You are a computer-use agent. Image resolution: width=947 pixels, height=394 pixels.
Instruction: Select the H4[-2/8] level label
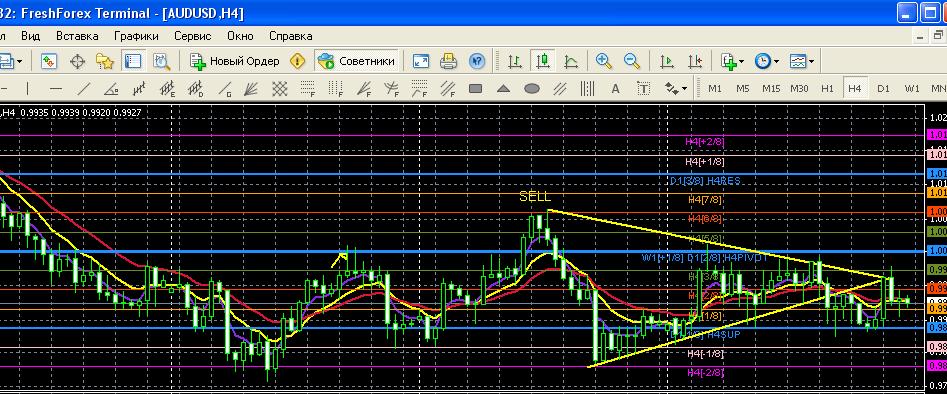coord(705,372)
